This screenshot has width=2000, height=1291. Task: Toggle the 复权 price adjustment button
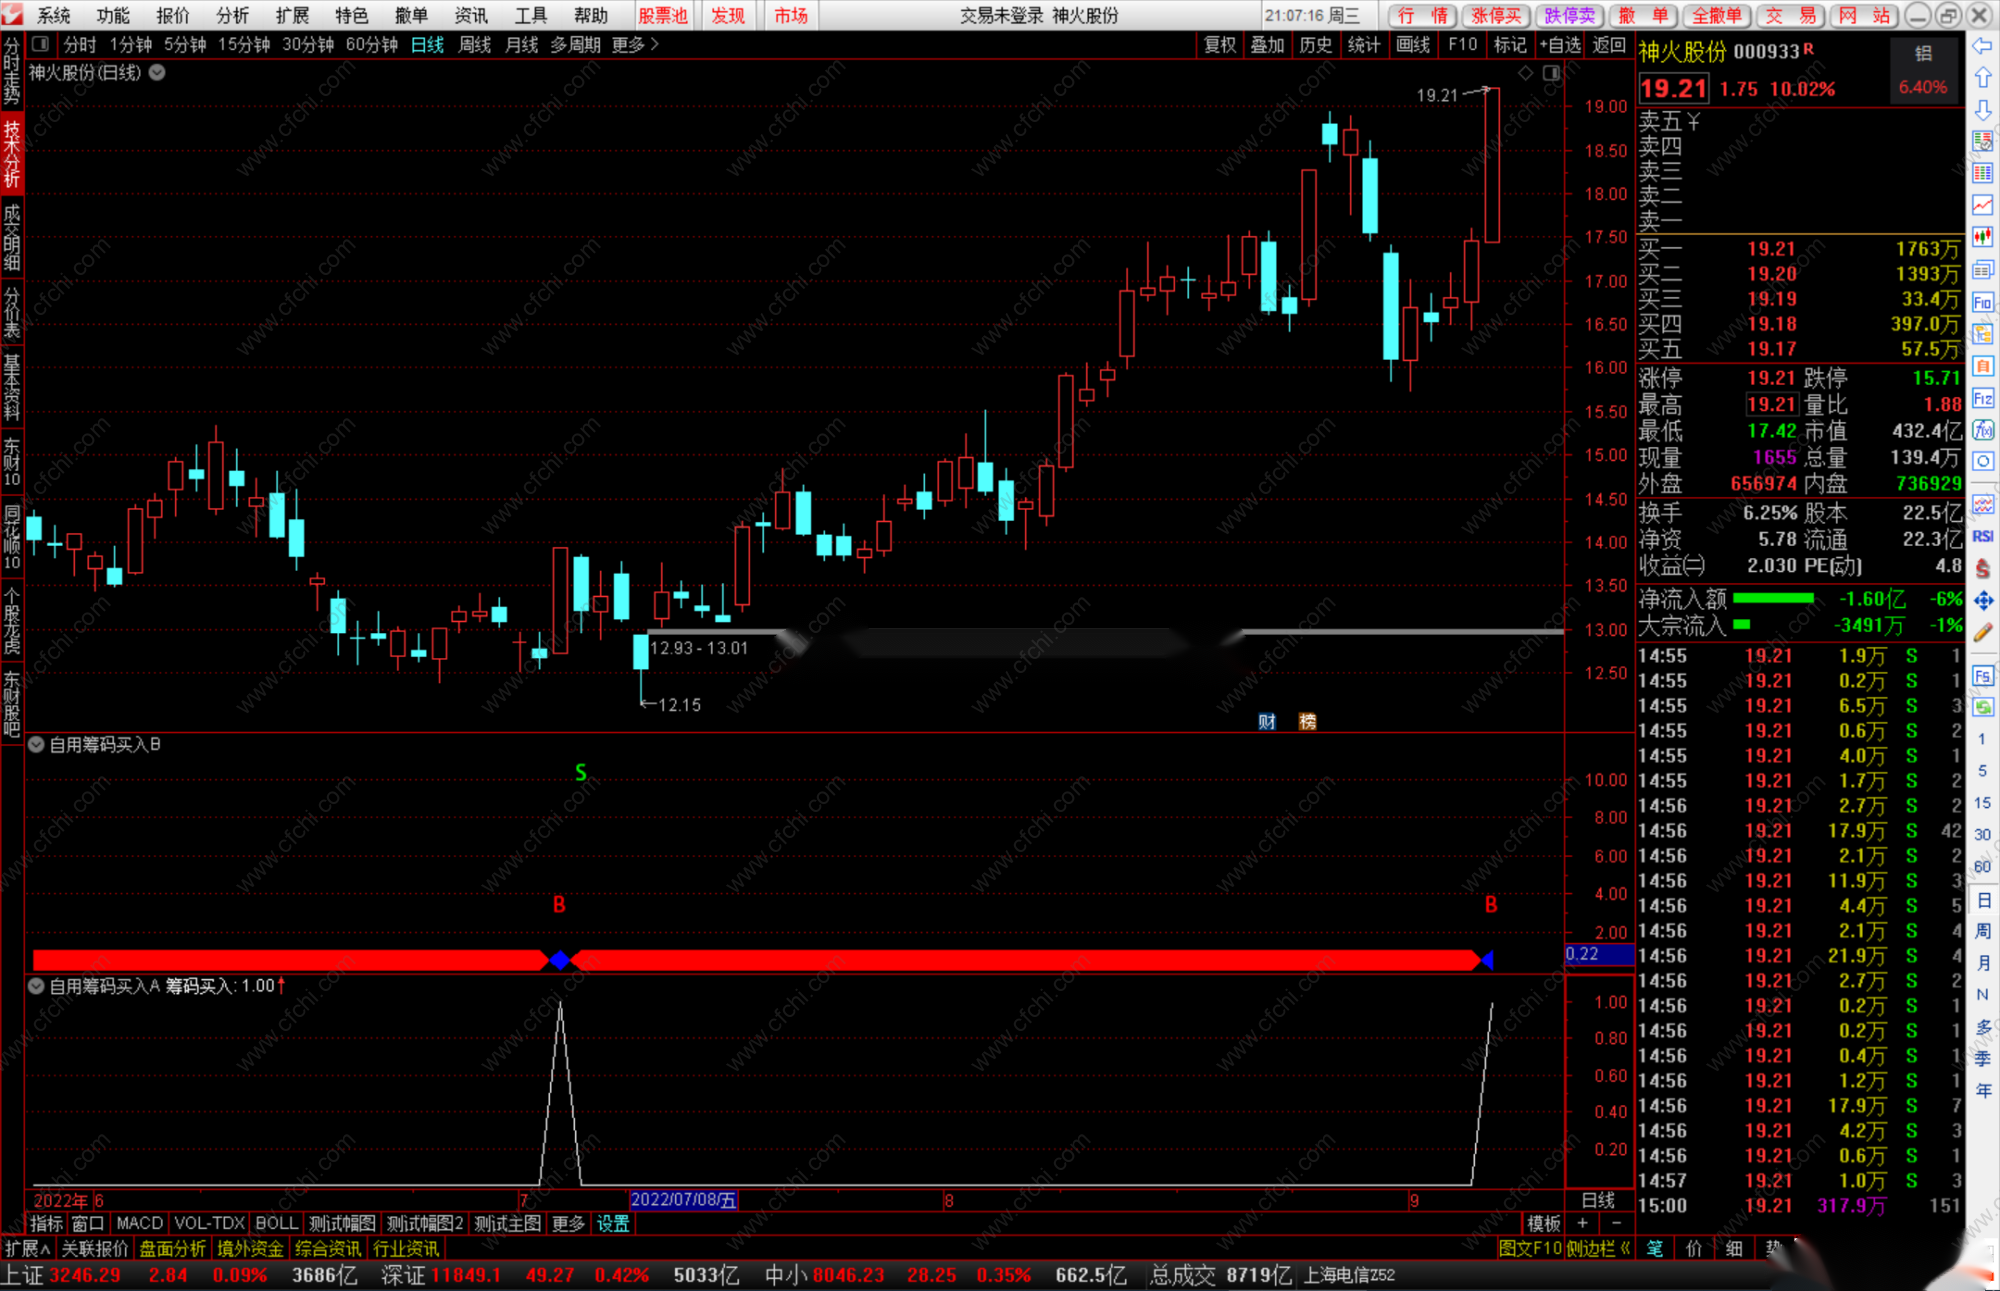pos(1220,44)
